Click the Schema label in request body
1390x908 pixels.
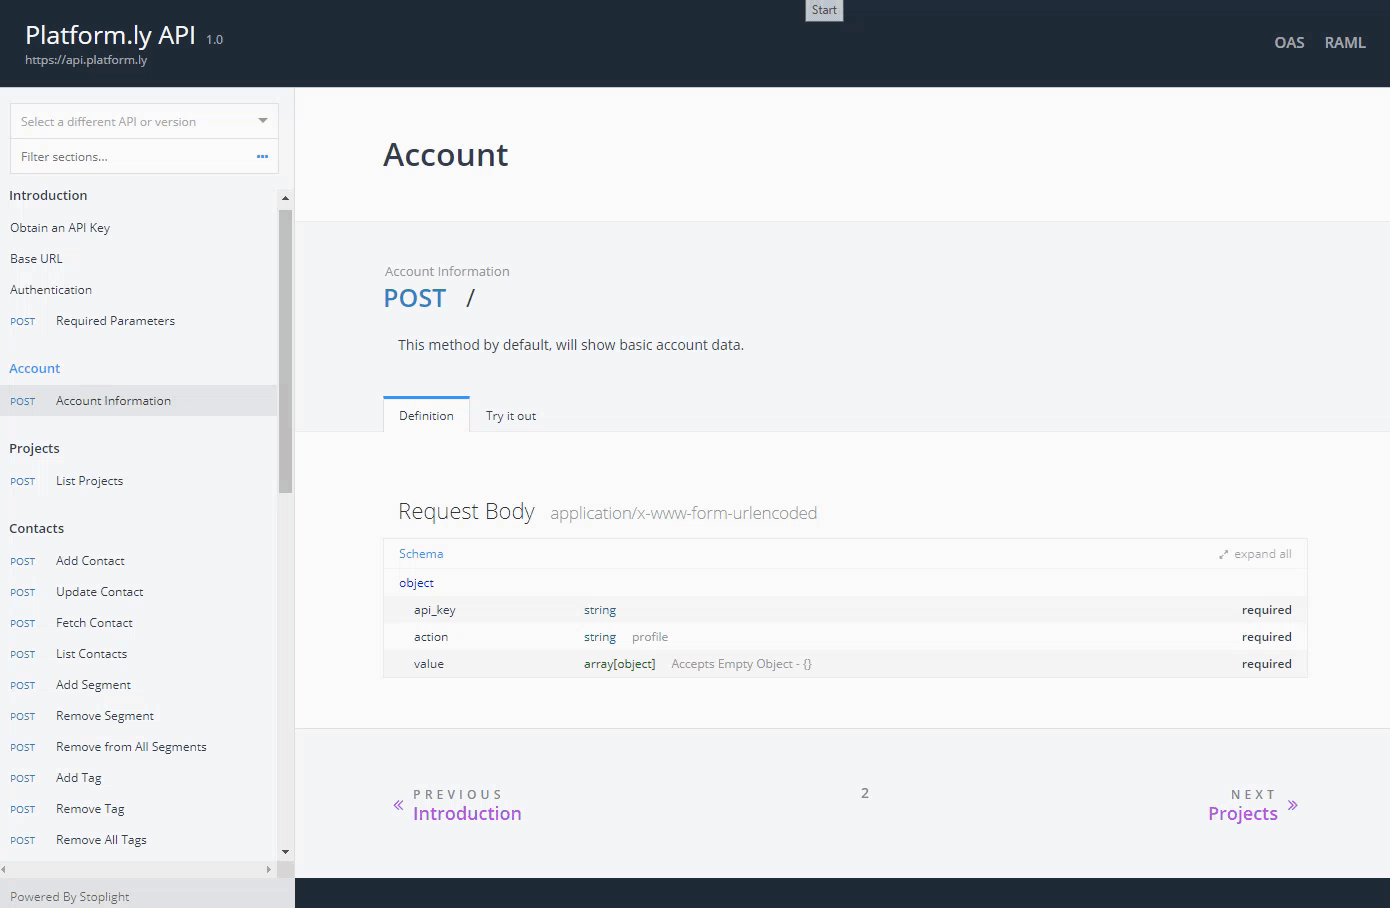point(421,553)
